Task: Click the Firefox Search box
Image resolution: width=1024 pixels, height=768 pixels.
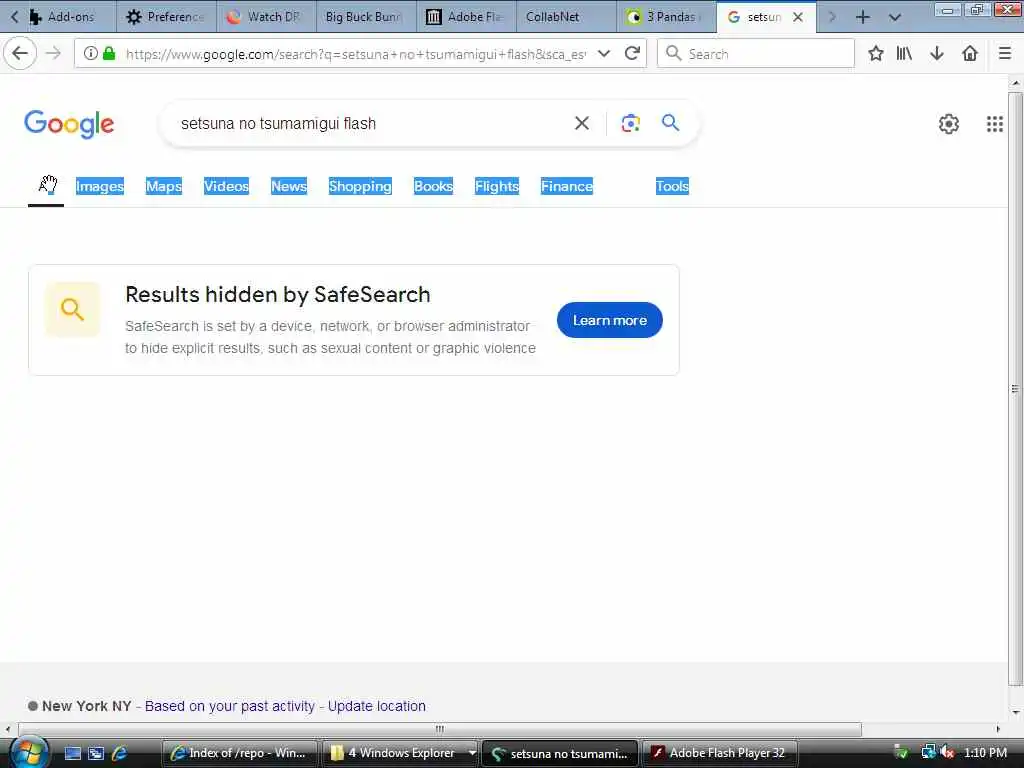Action: coord(756,54)
